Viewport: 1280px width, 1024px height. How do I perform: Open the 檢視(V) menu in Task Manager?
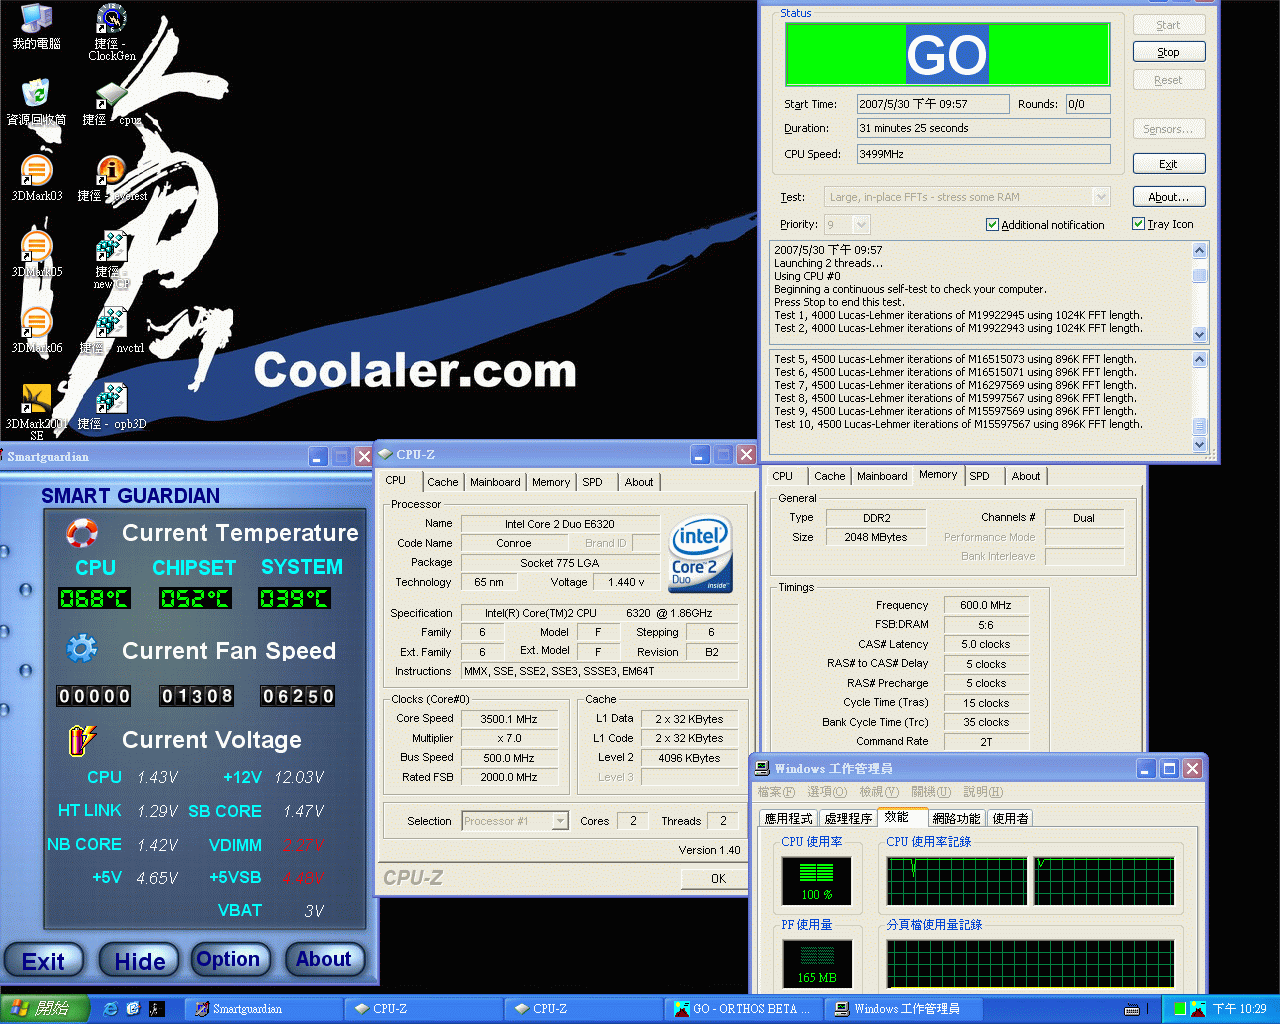(878, 792)
